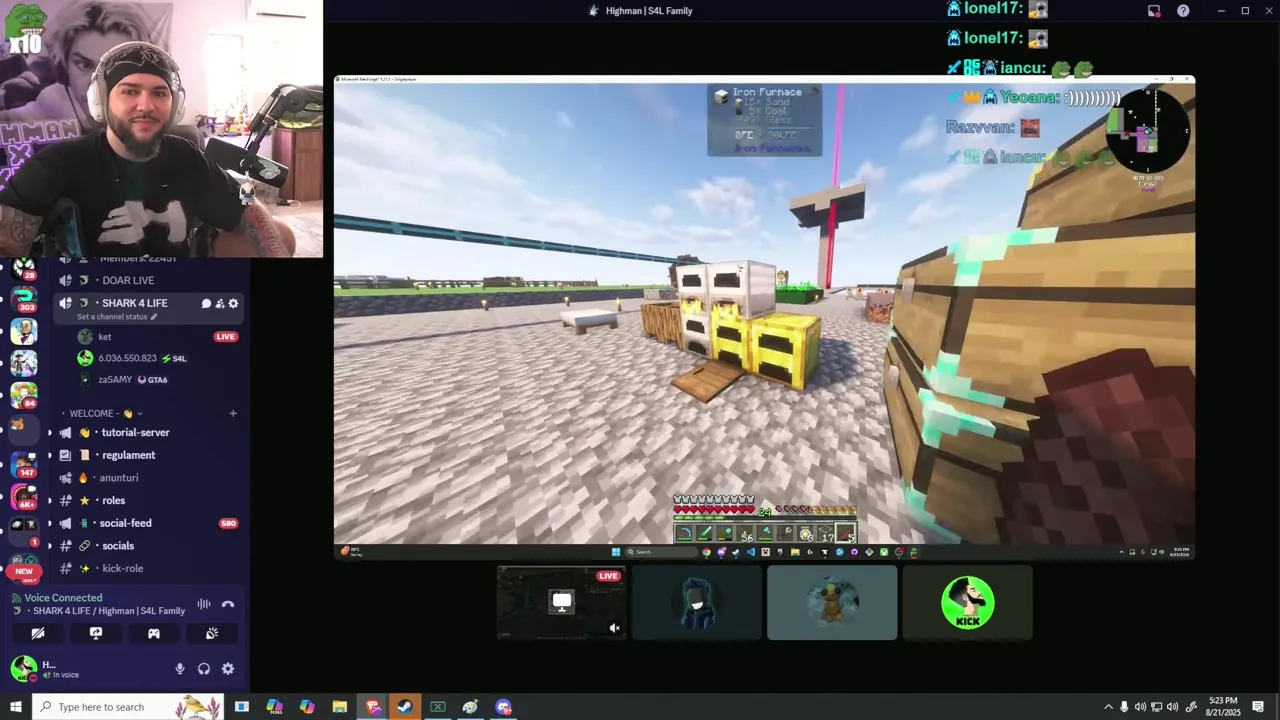Open clock showing 5:23 PM

1222,707
